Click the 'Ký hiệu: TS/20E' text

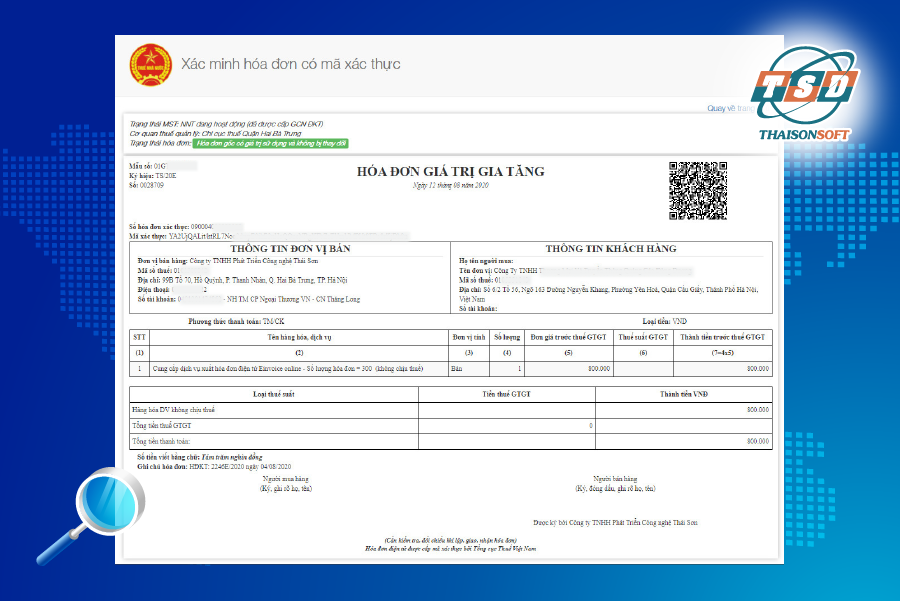tap(153, 176)
